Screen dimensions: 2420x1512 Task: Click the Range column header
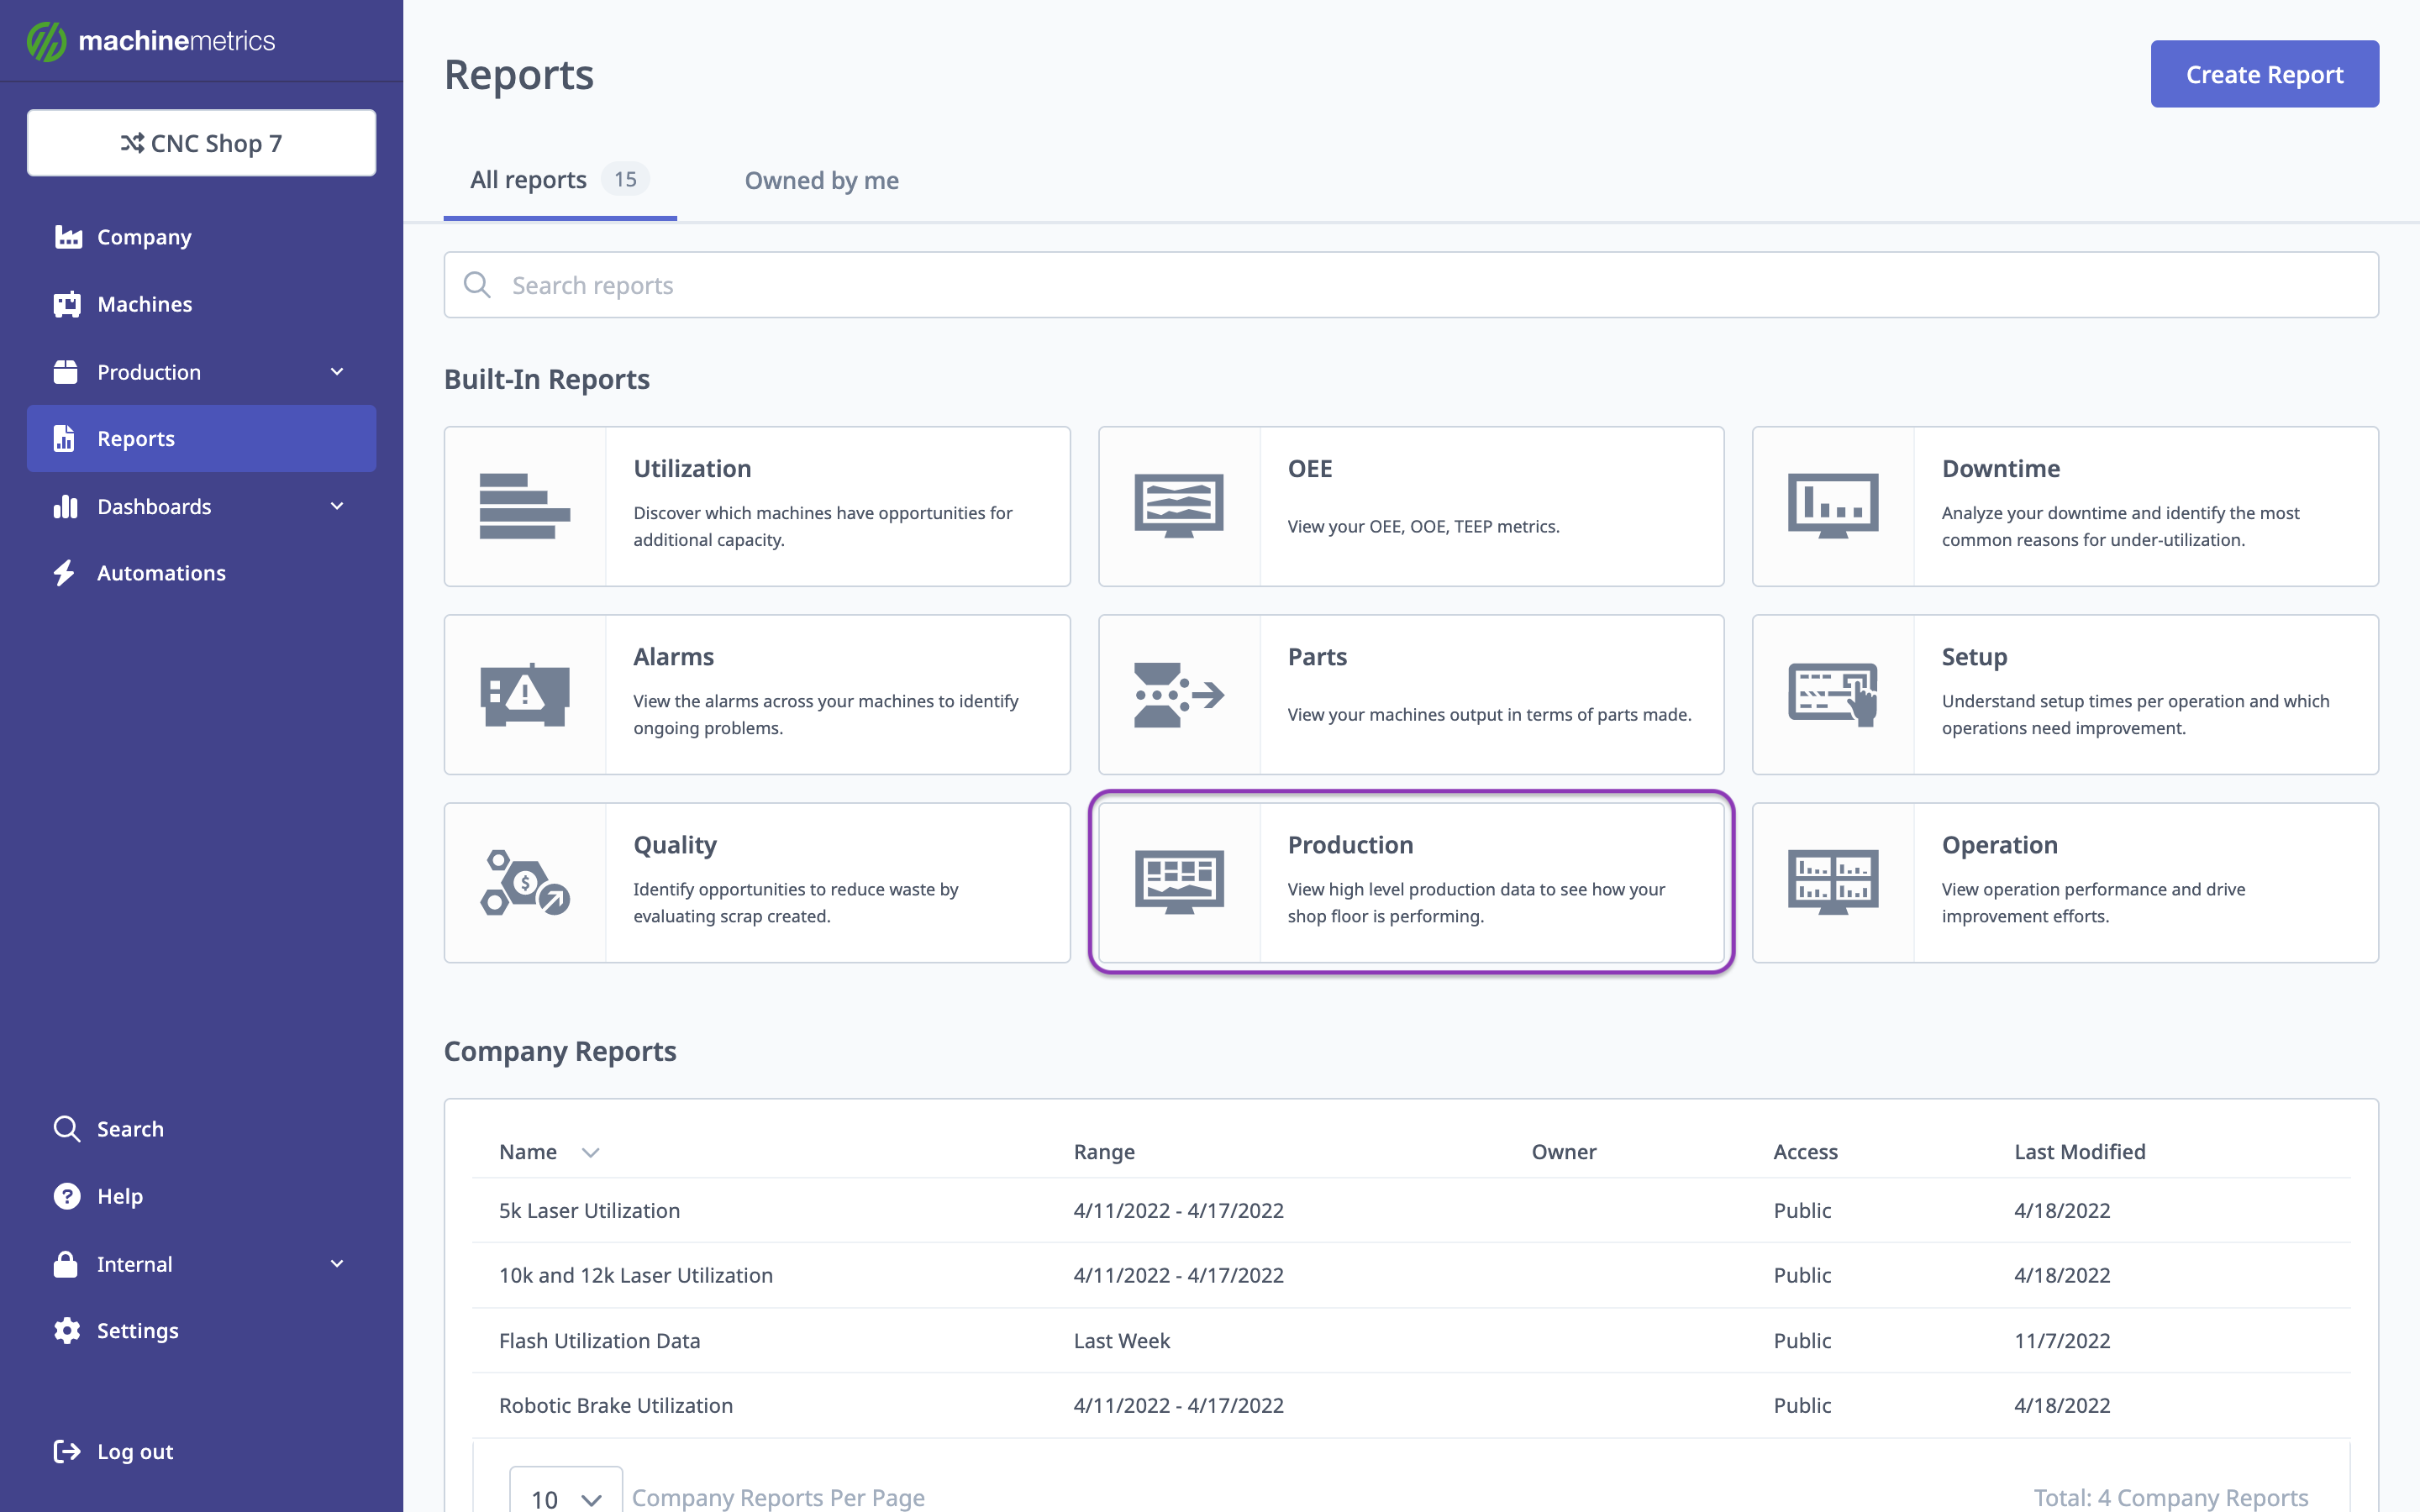click(x=1104, y=1152)
